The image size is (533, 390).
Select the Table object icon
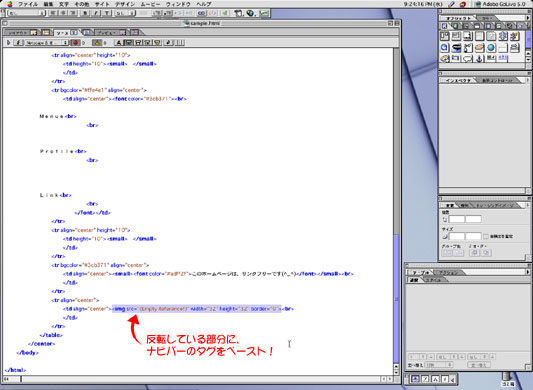480,36
